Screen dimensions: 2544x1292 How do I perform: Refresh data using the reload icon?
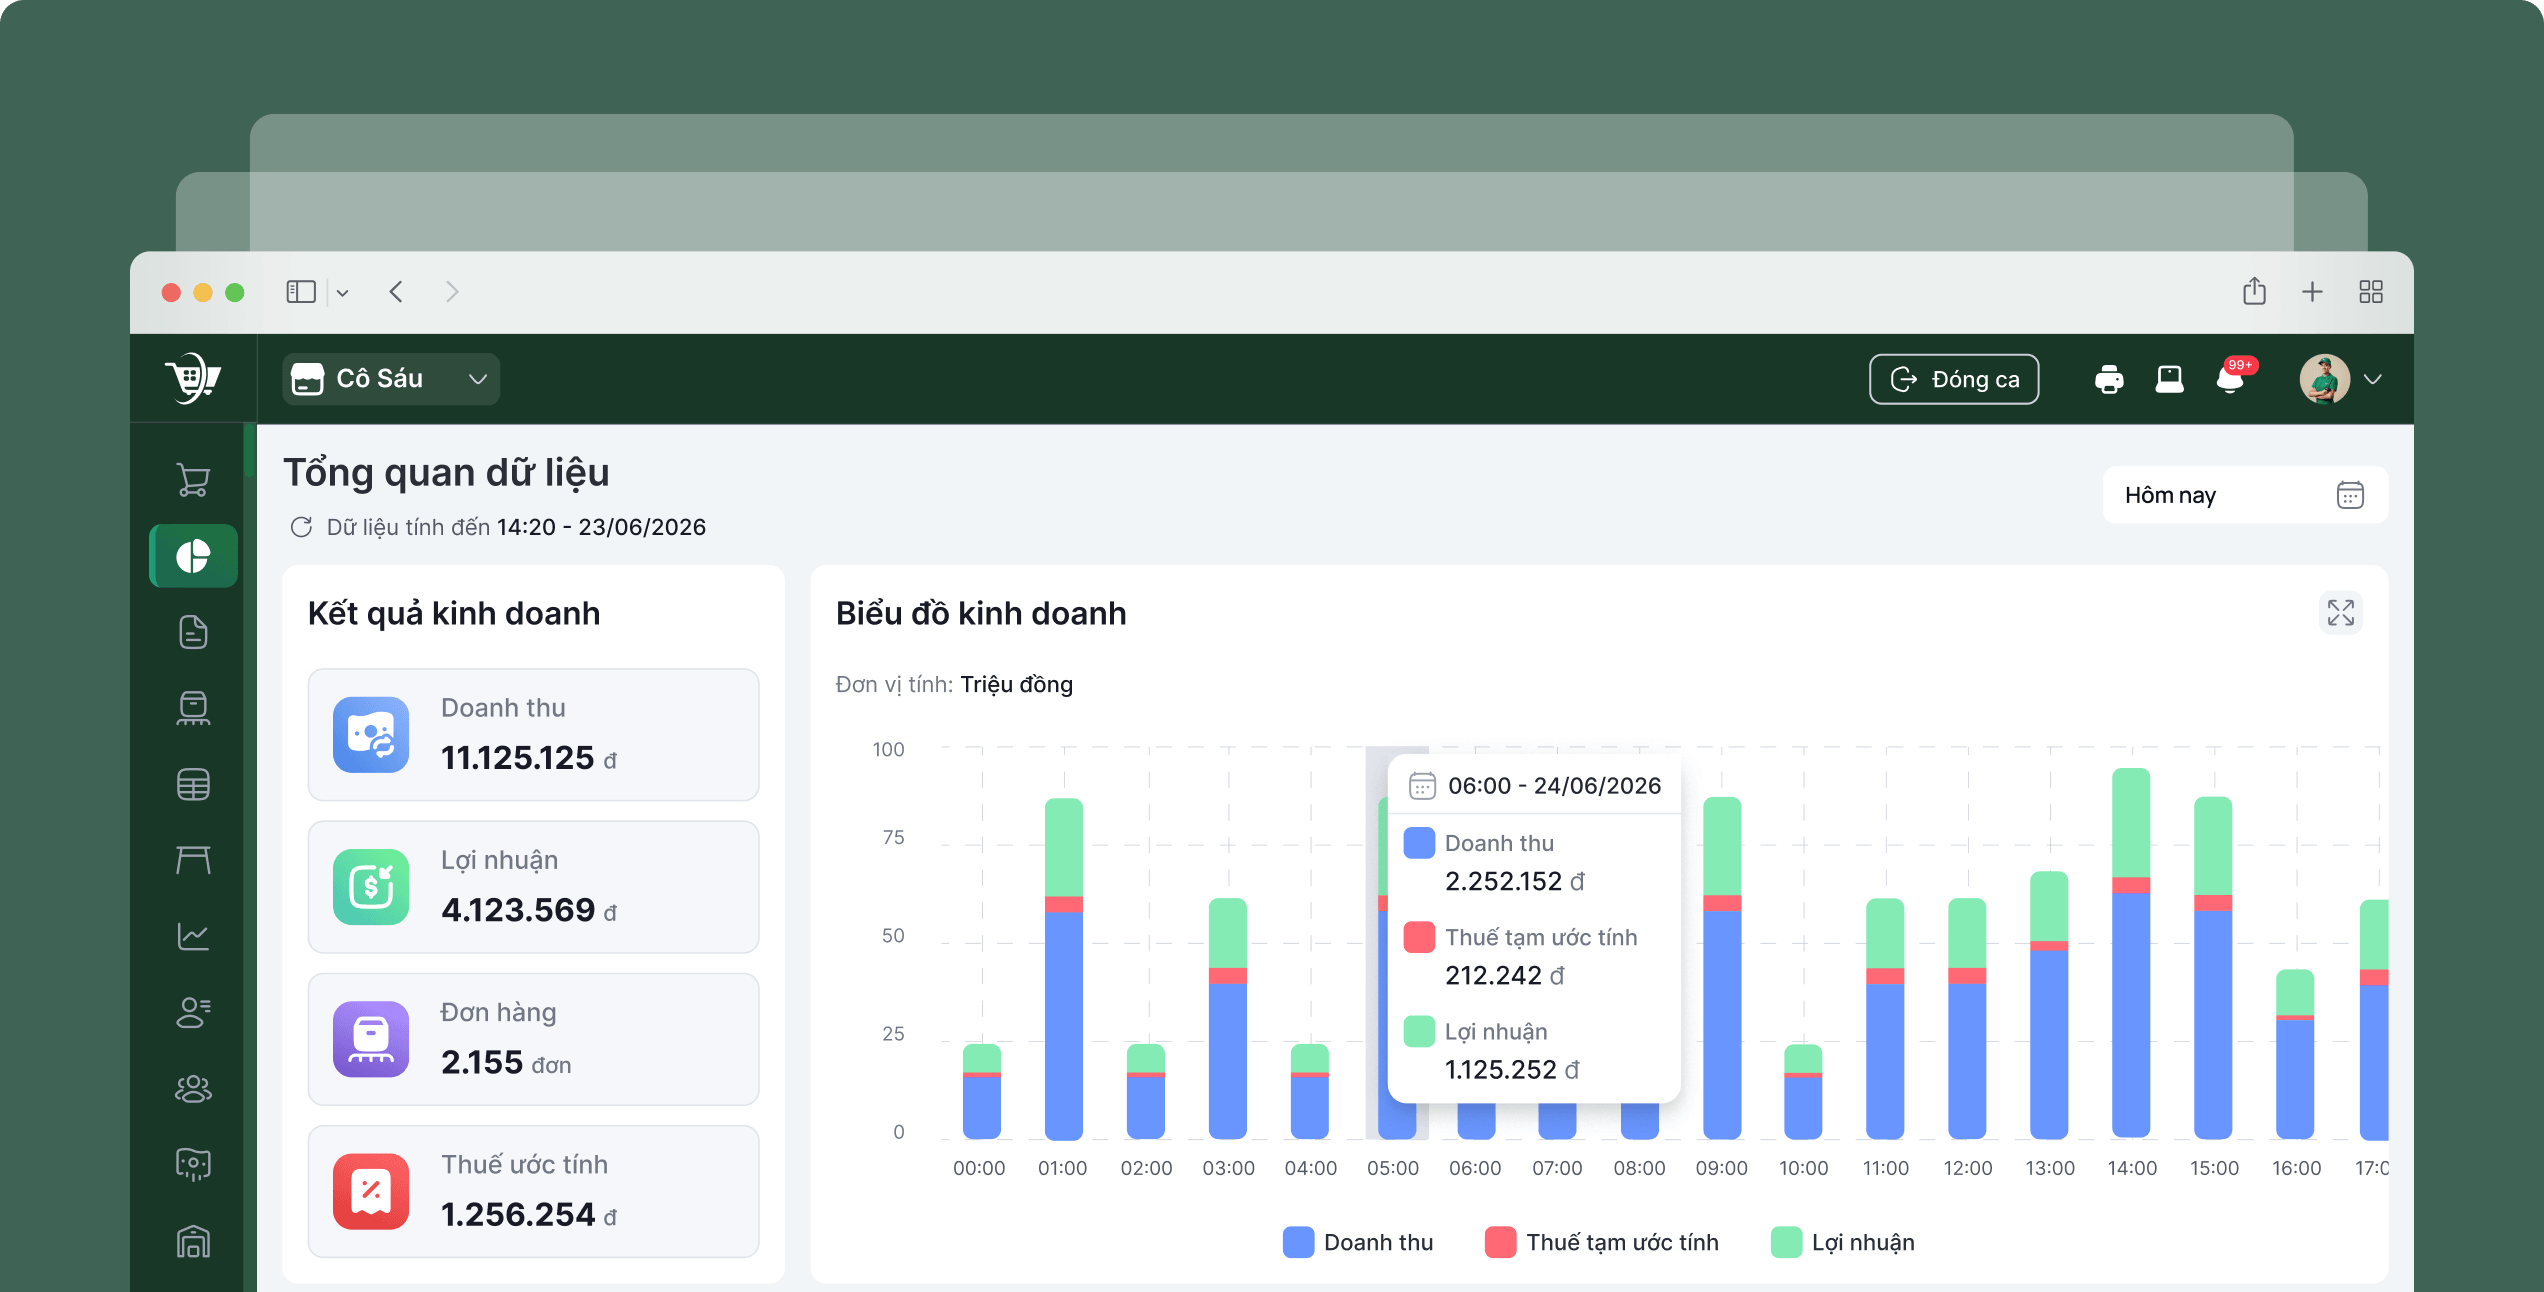pyautogui.click(x=301, y=527)
